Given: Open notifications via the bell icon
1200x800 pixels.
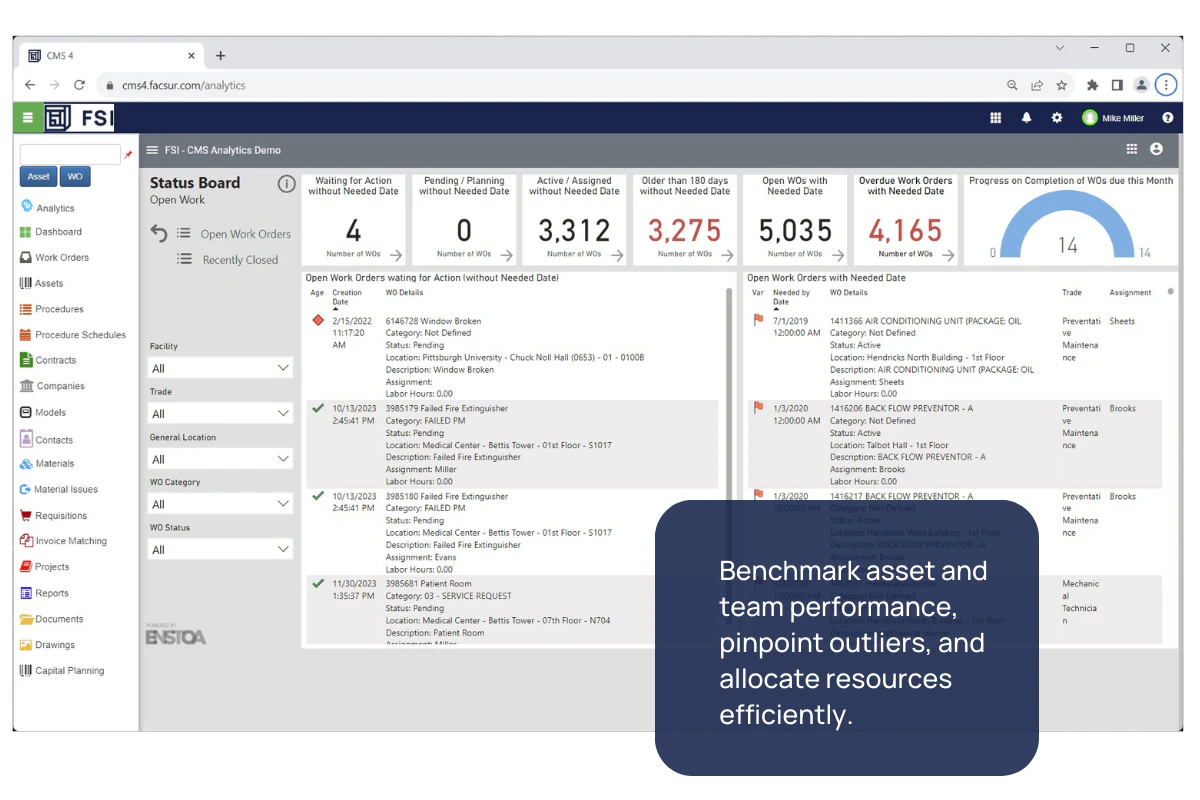Looking at the screenshot, I should tap(1026, 117).
